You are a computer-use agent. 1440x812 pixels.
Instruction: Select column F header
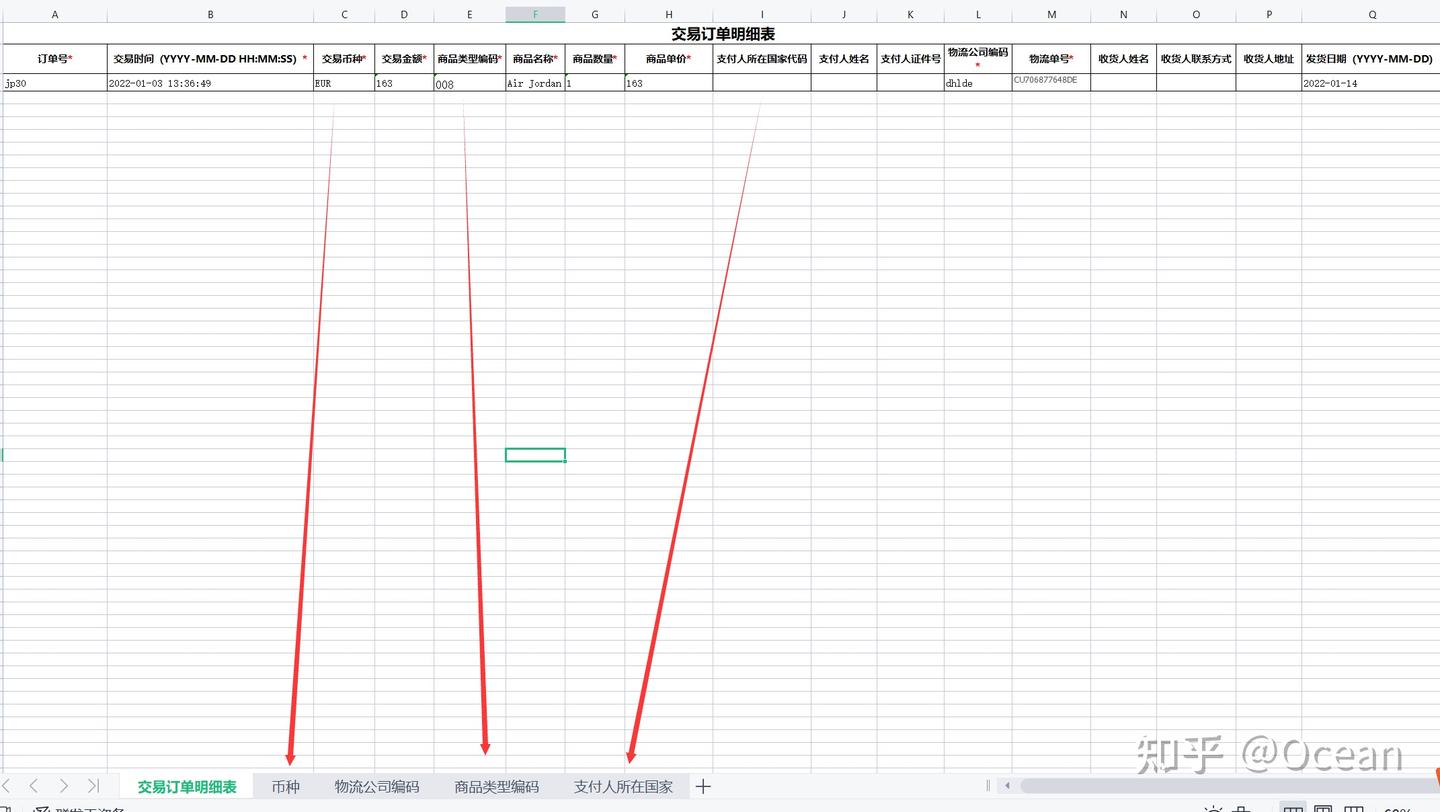(x=535, y=15)
